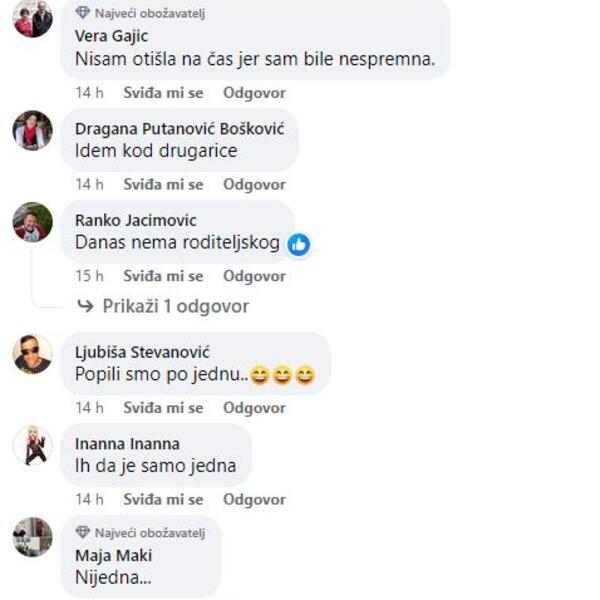Image resolution: width=600 pixels, height=600 pixels.
Task: Open Vera Gajic's name link
Action: pyautogui.click(x=111, y=36)
